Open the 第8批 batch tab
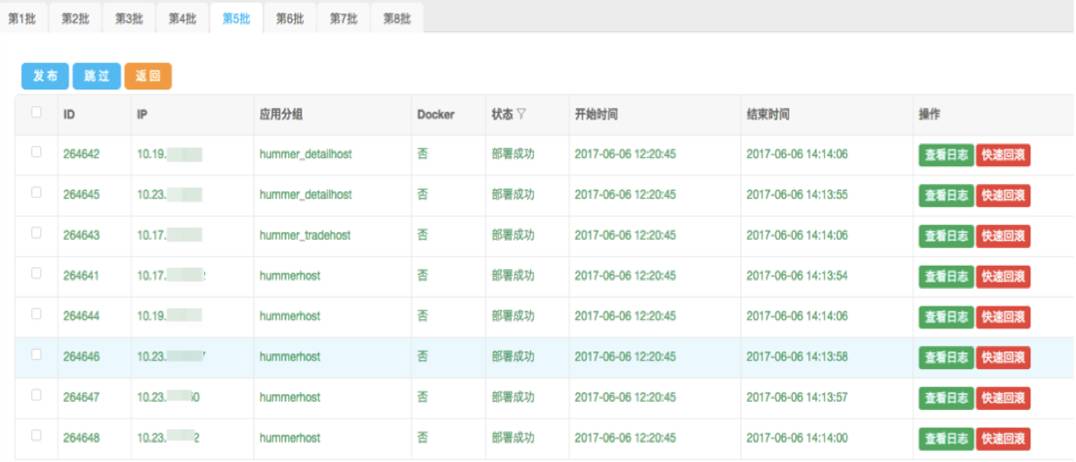This screenshot has width=1076, height=462. point(397,19)
